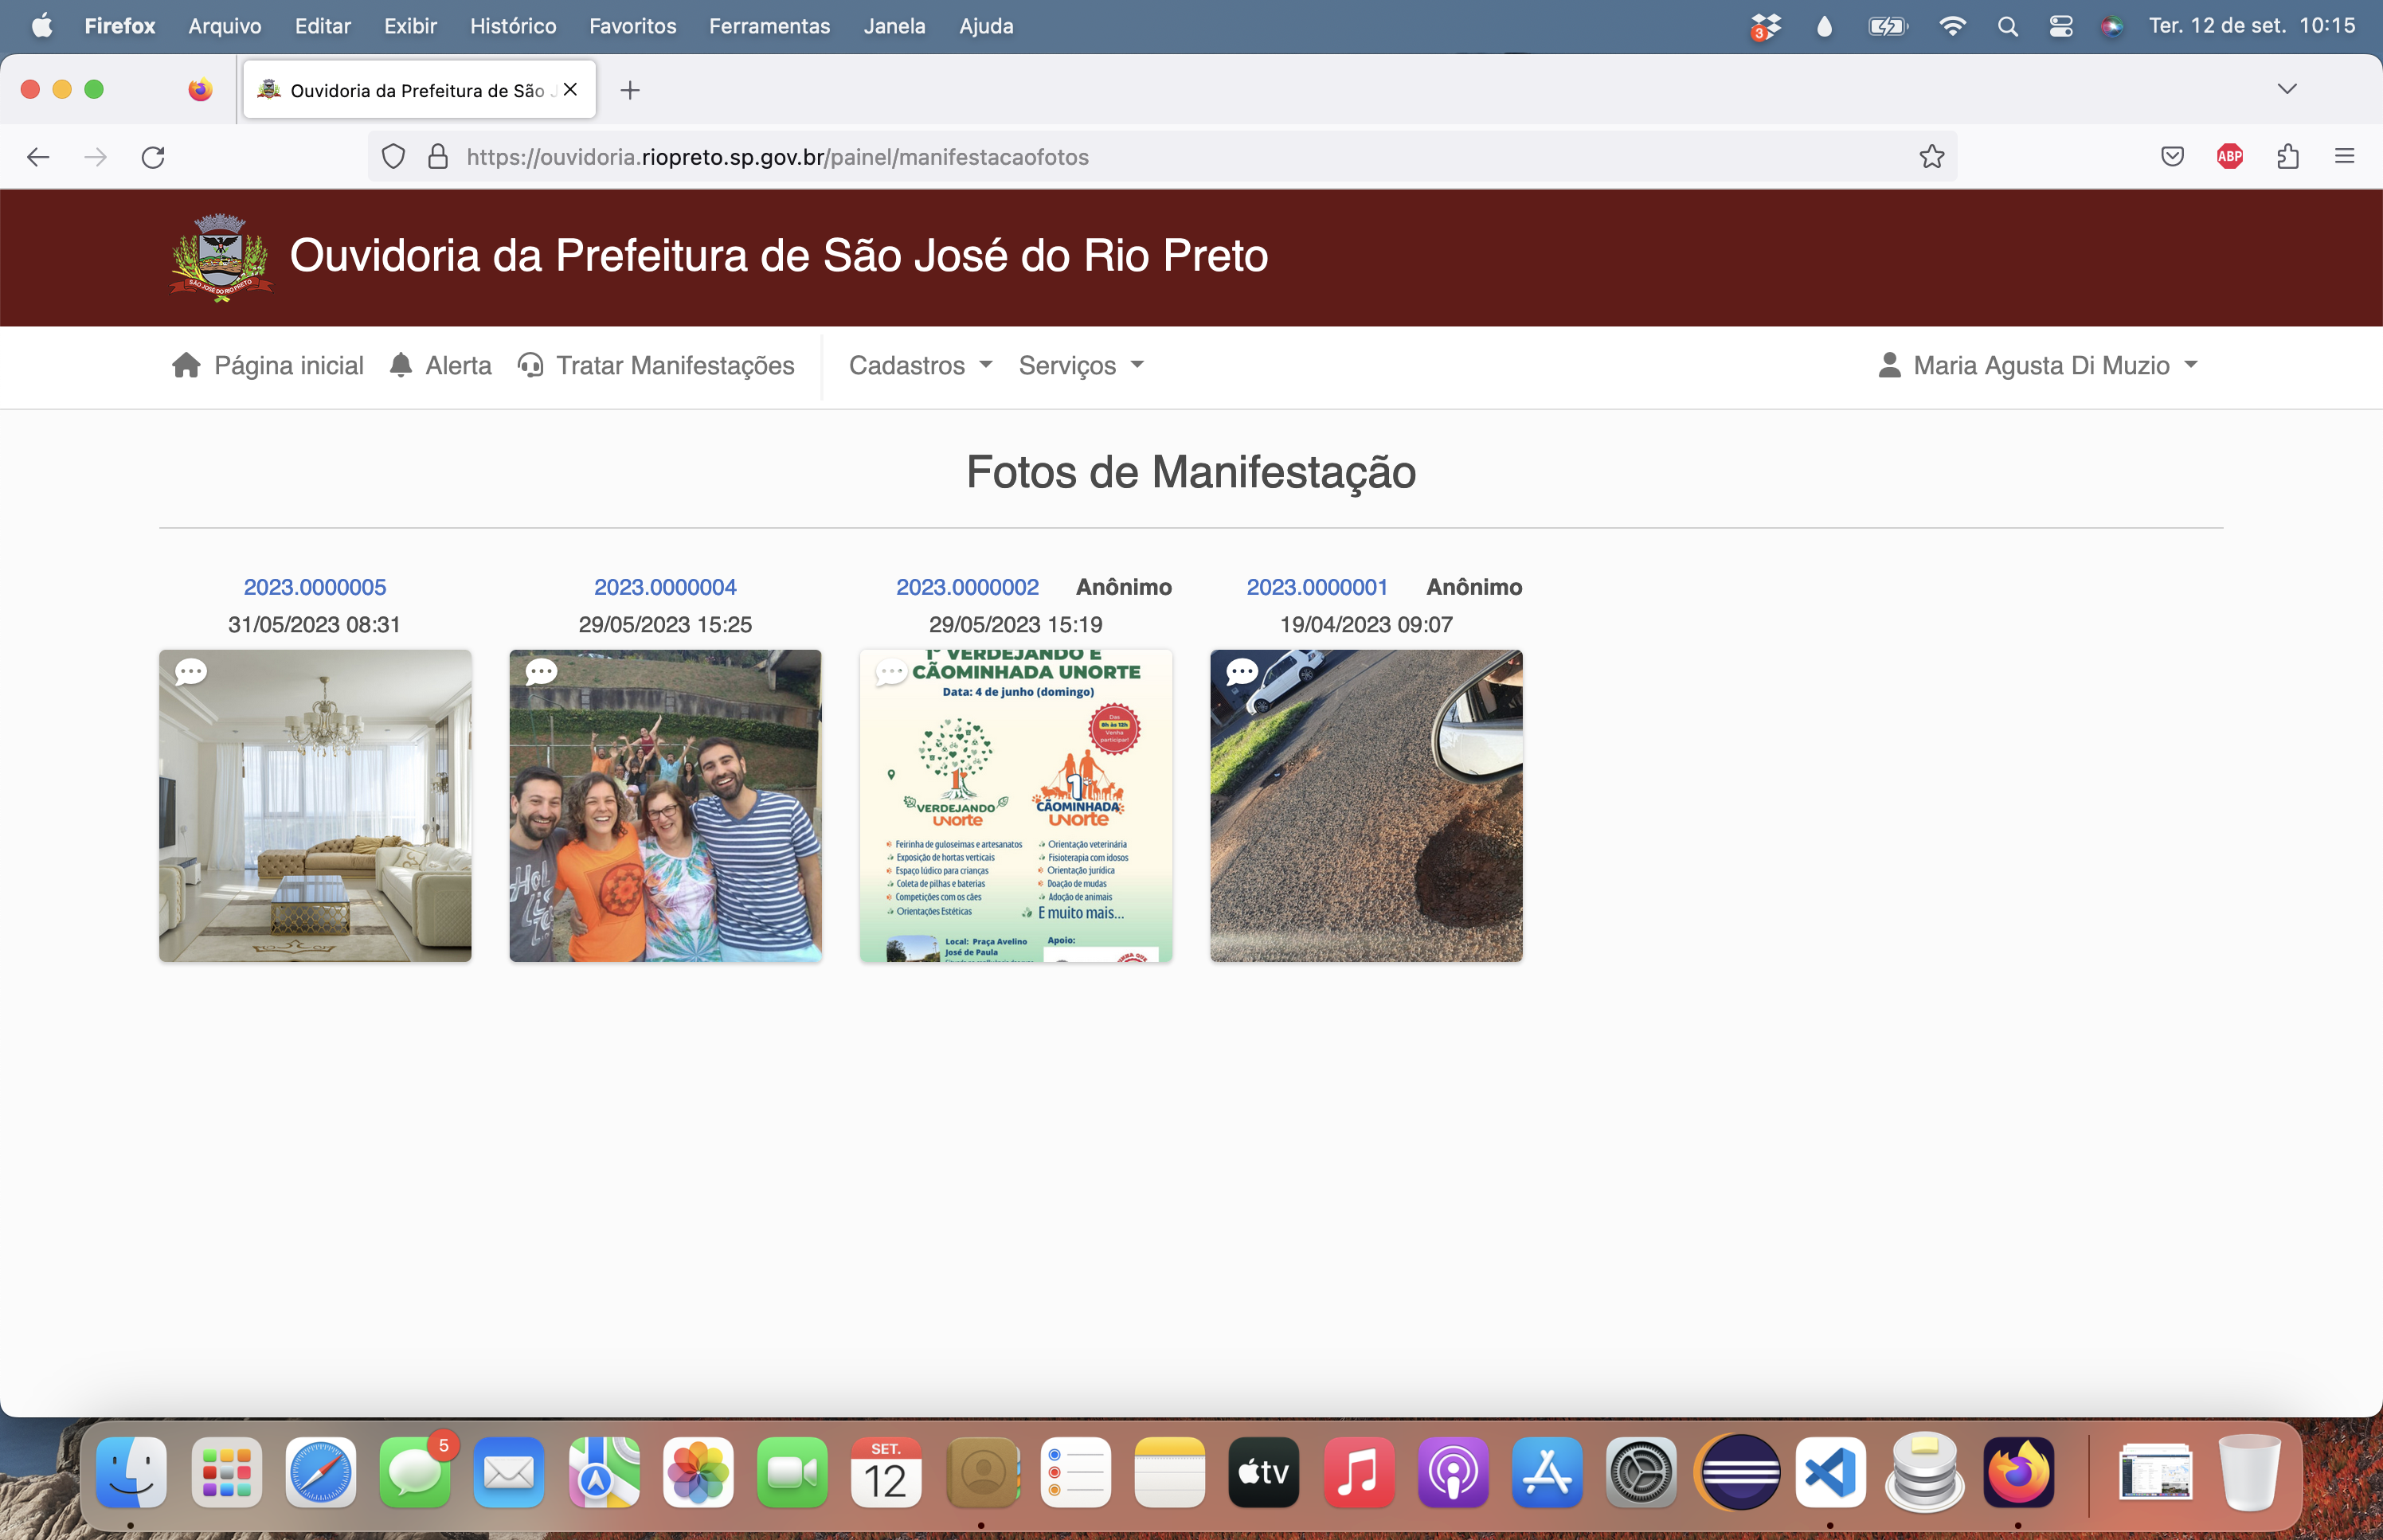Open manifestation link 2023.0000005

[x=315, y=587]
